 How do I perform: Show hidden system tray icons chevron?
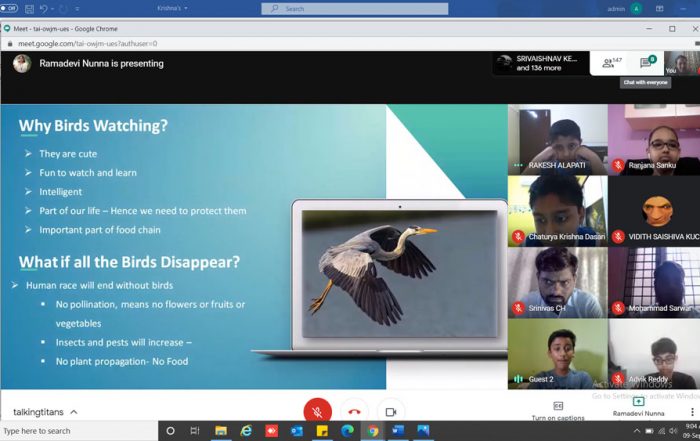tap(637, 431)
